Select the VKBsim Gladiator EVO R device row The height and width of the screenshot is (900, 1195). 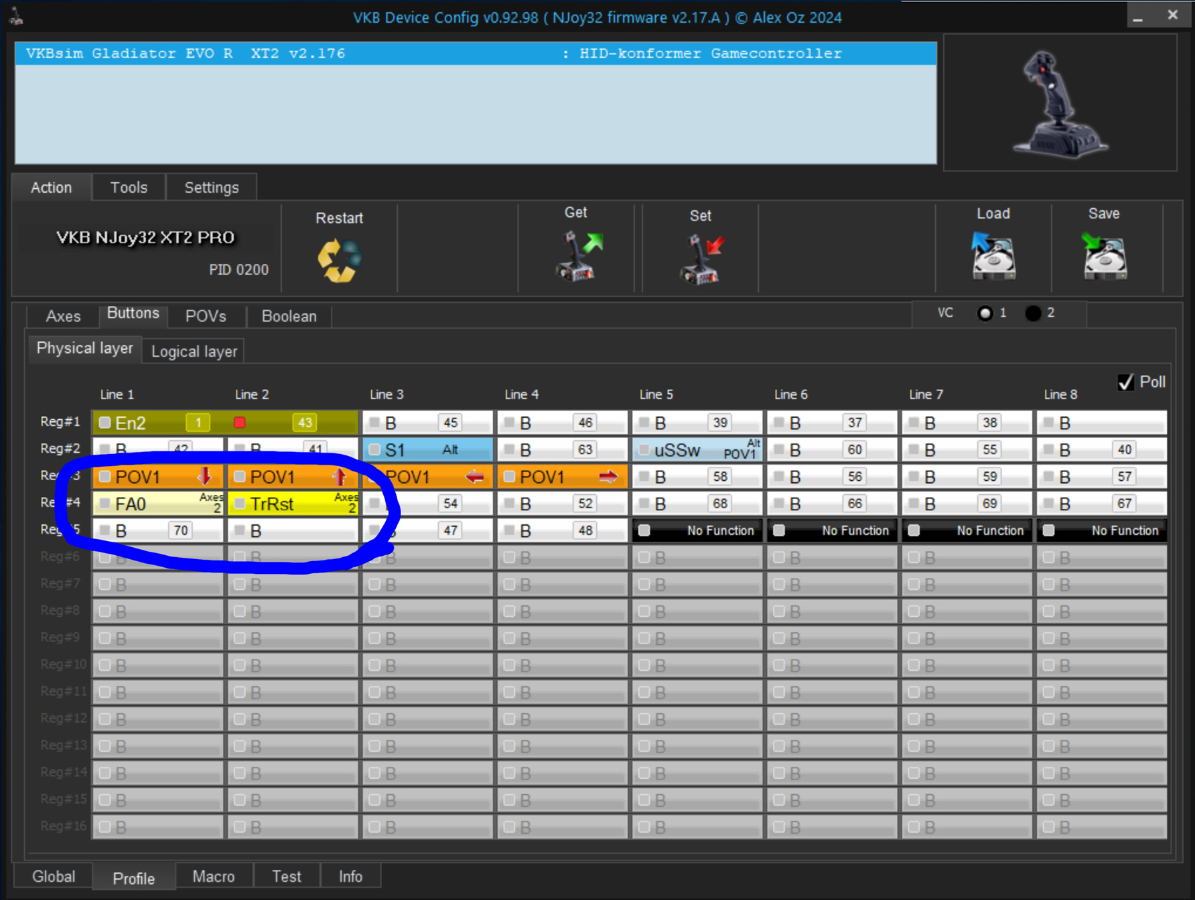[x=476, y=54]
